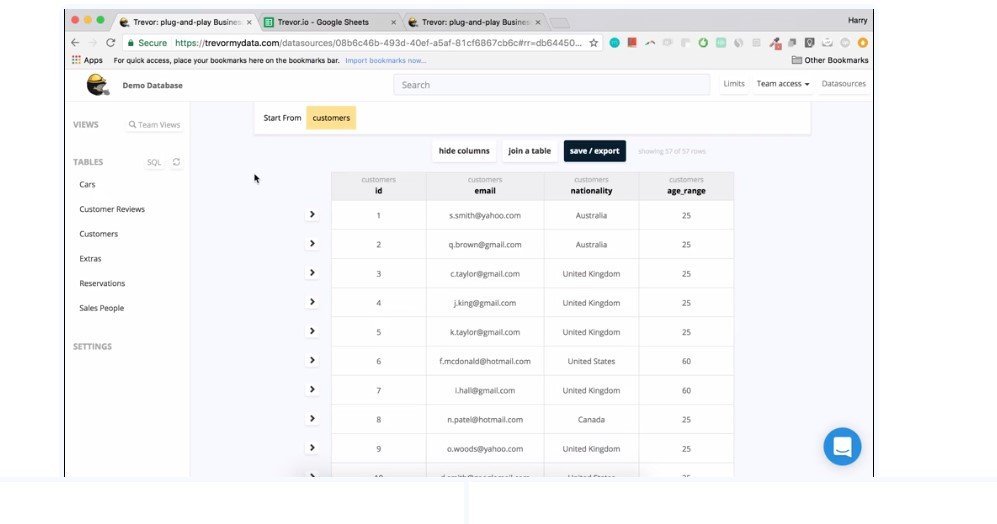
Task: Bookmark page with the star icon
Action: (x=594, y=43)
